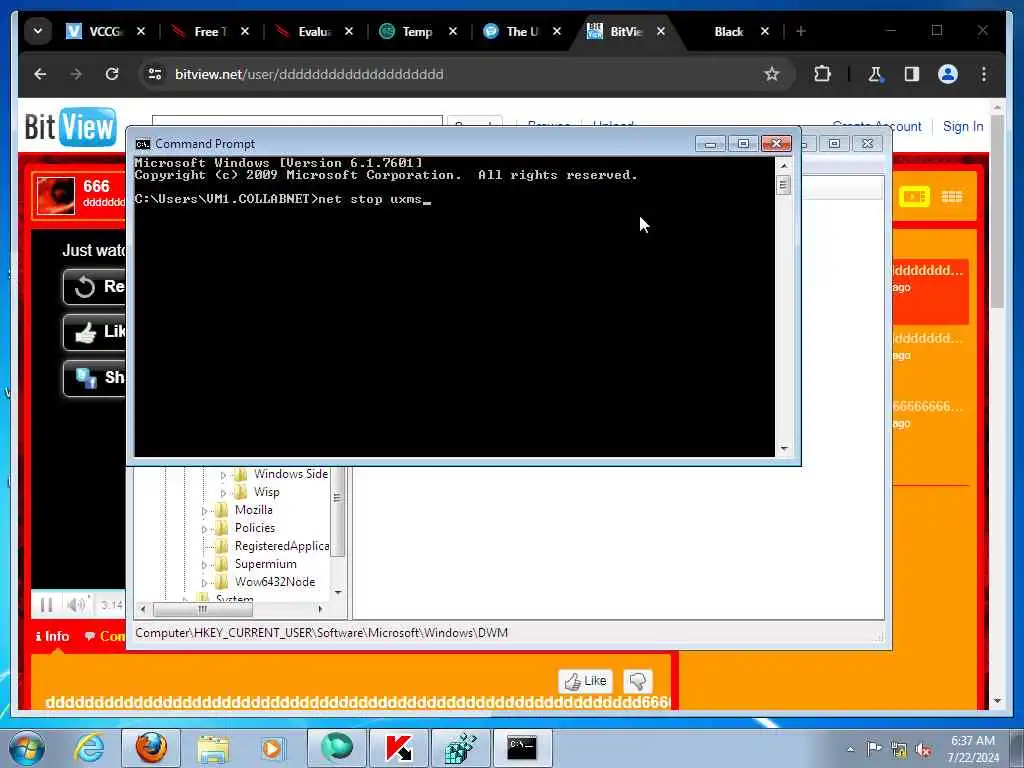The image size is (1024, 768).
Task: Click the thumbs-down dislike button
Action: point(637,681)
